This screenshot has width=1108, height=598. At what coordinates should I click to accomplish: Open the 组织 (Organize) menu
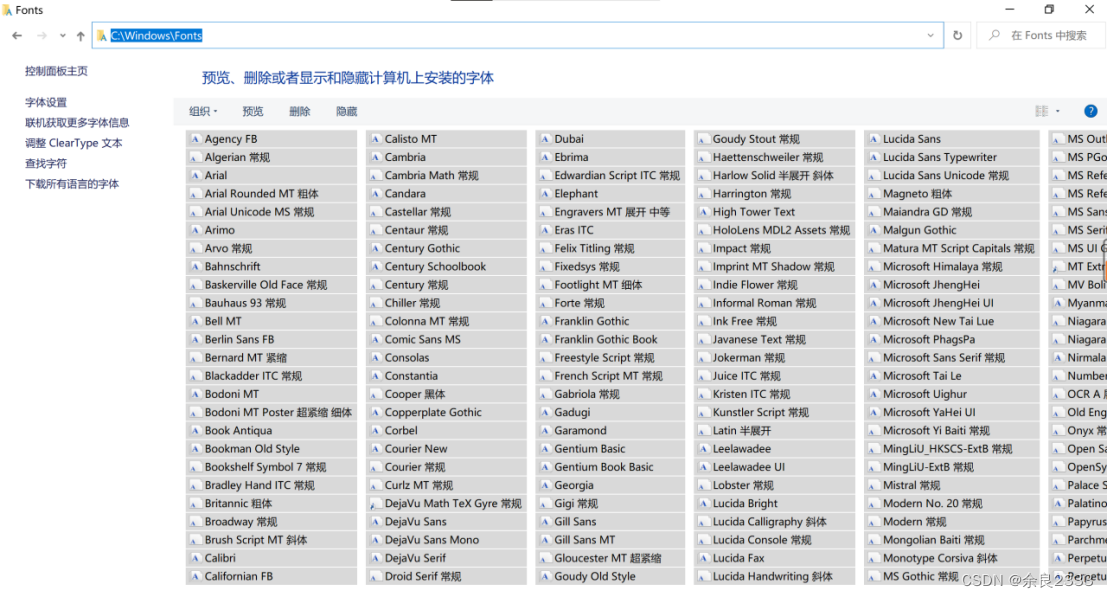click(x=203, y=111)
